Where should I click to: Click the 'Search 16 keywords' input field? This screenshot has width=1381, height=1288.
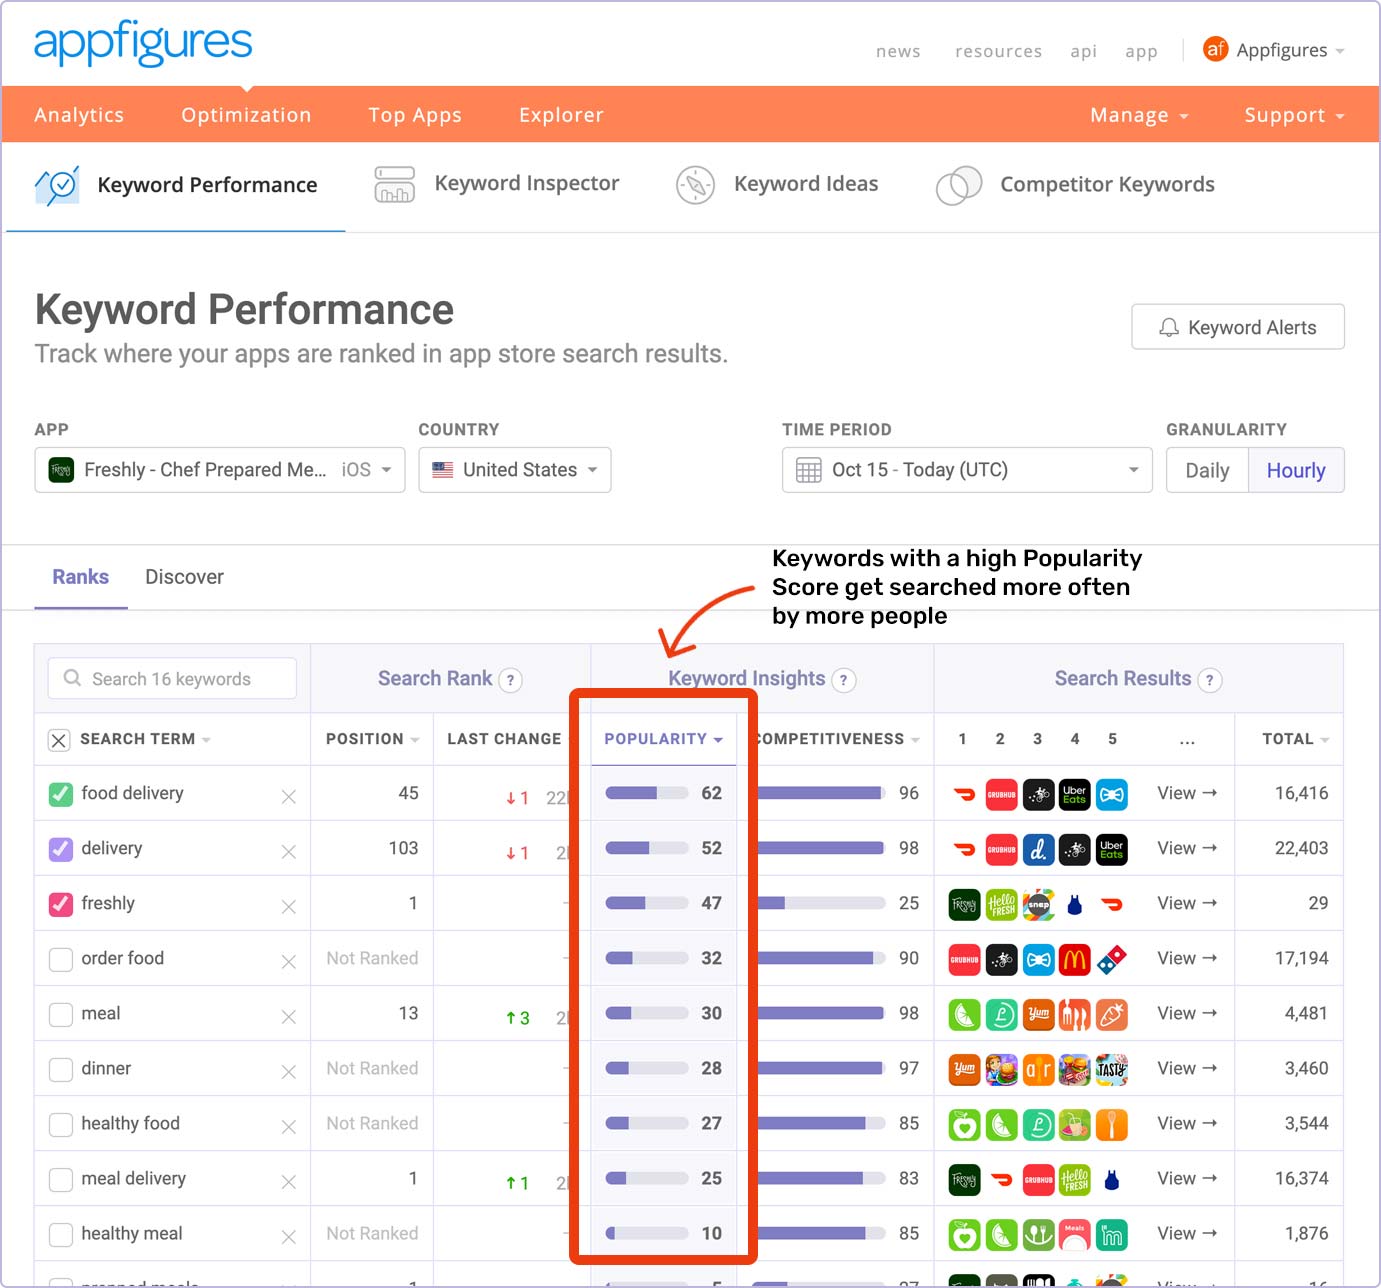[x=171, y=678]
